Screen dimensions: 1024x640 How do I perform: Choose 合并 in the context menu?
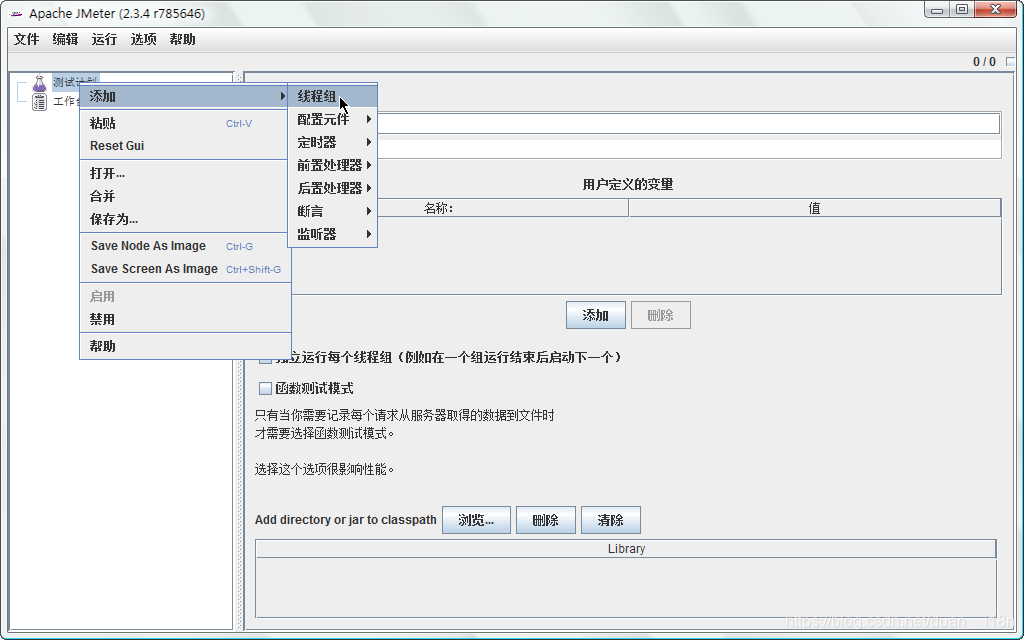click(185, 196)
